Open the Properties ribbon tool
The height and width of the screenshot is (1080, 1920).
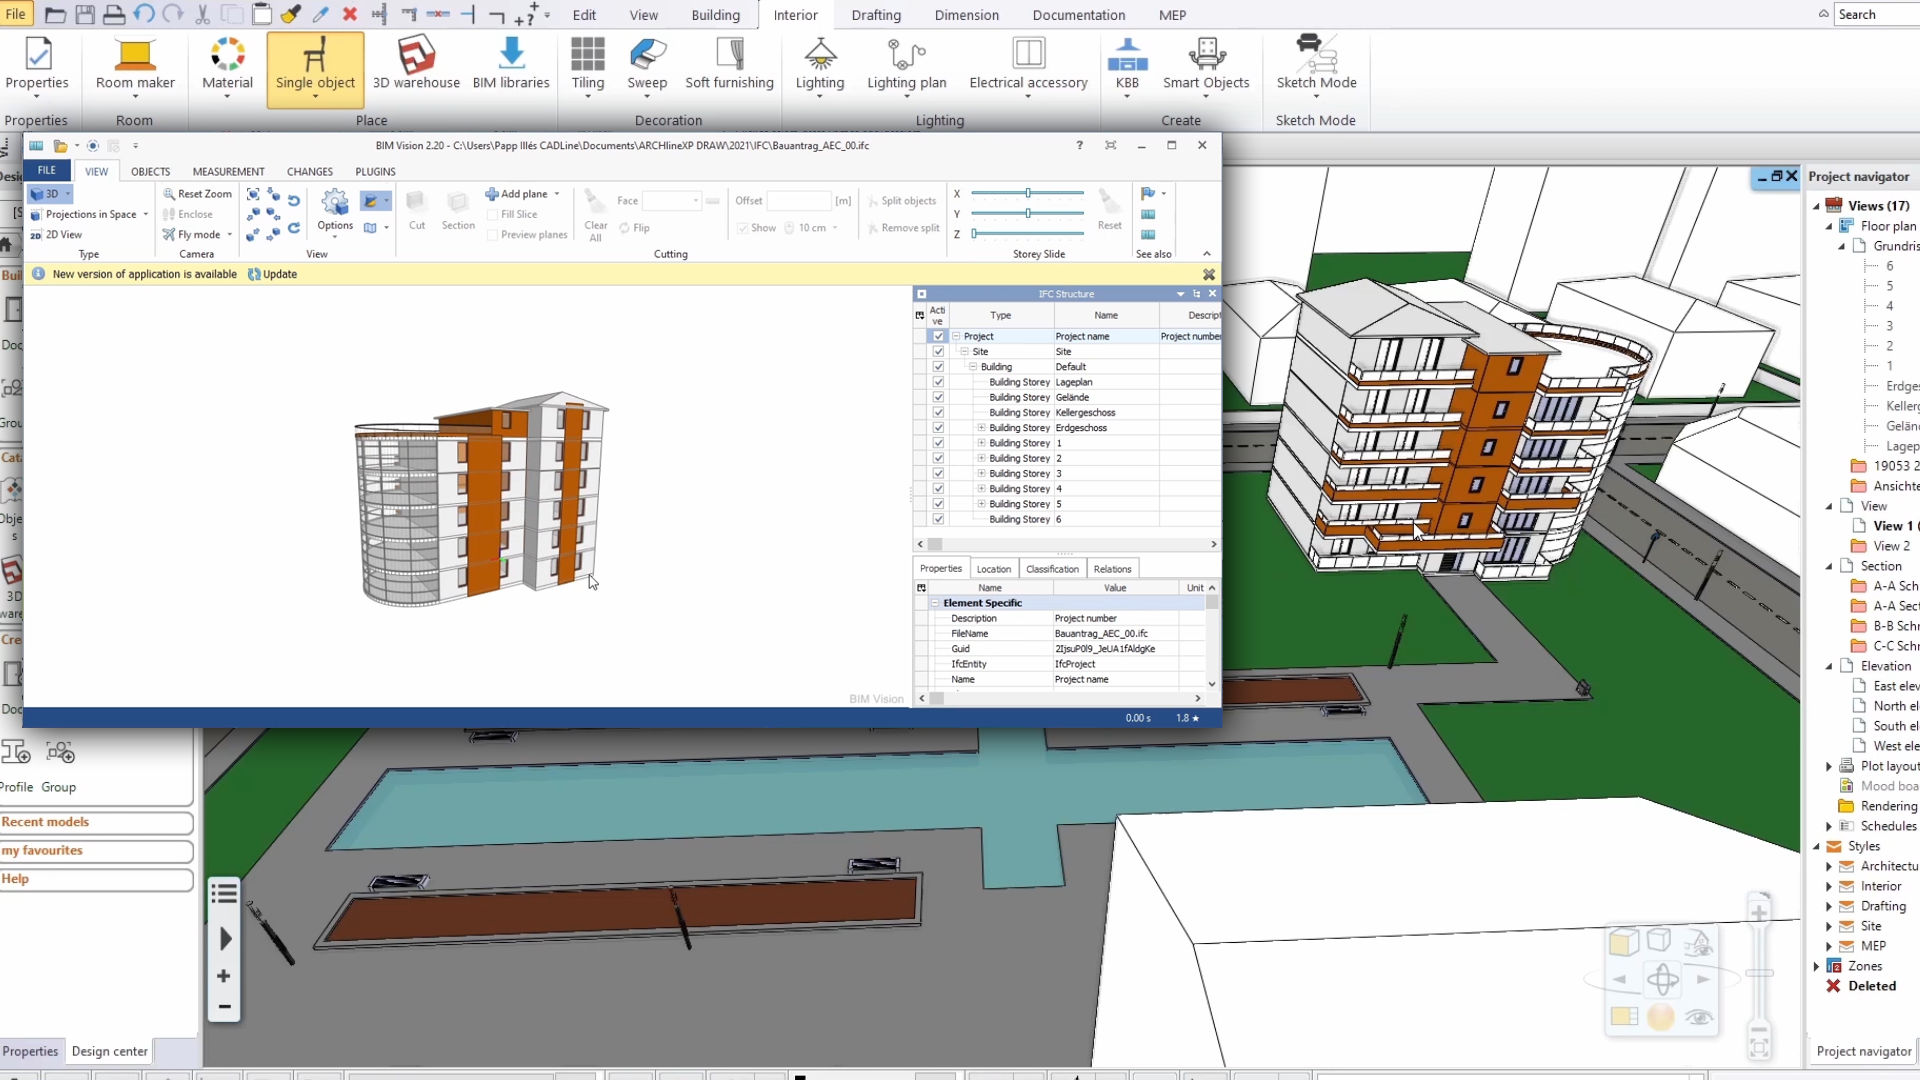[37, 66]
